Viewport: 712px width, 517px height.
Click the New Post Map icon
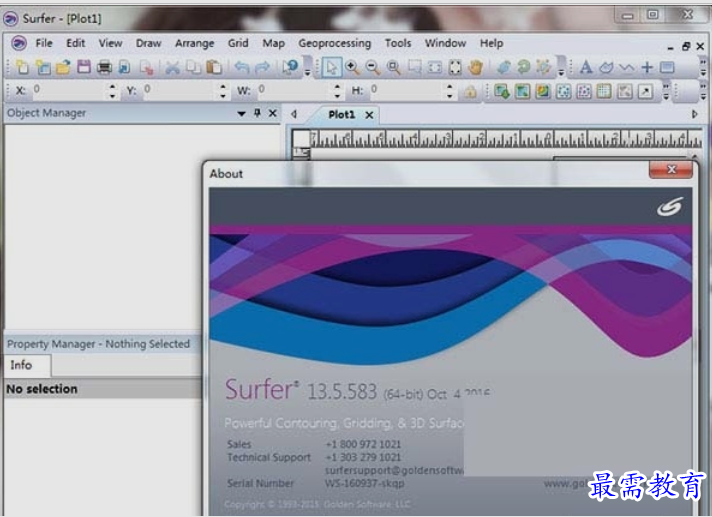pyautogui.click(x=564, y=91)
